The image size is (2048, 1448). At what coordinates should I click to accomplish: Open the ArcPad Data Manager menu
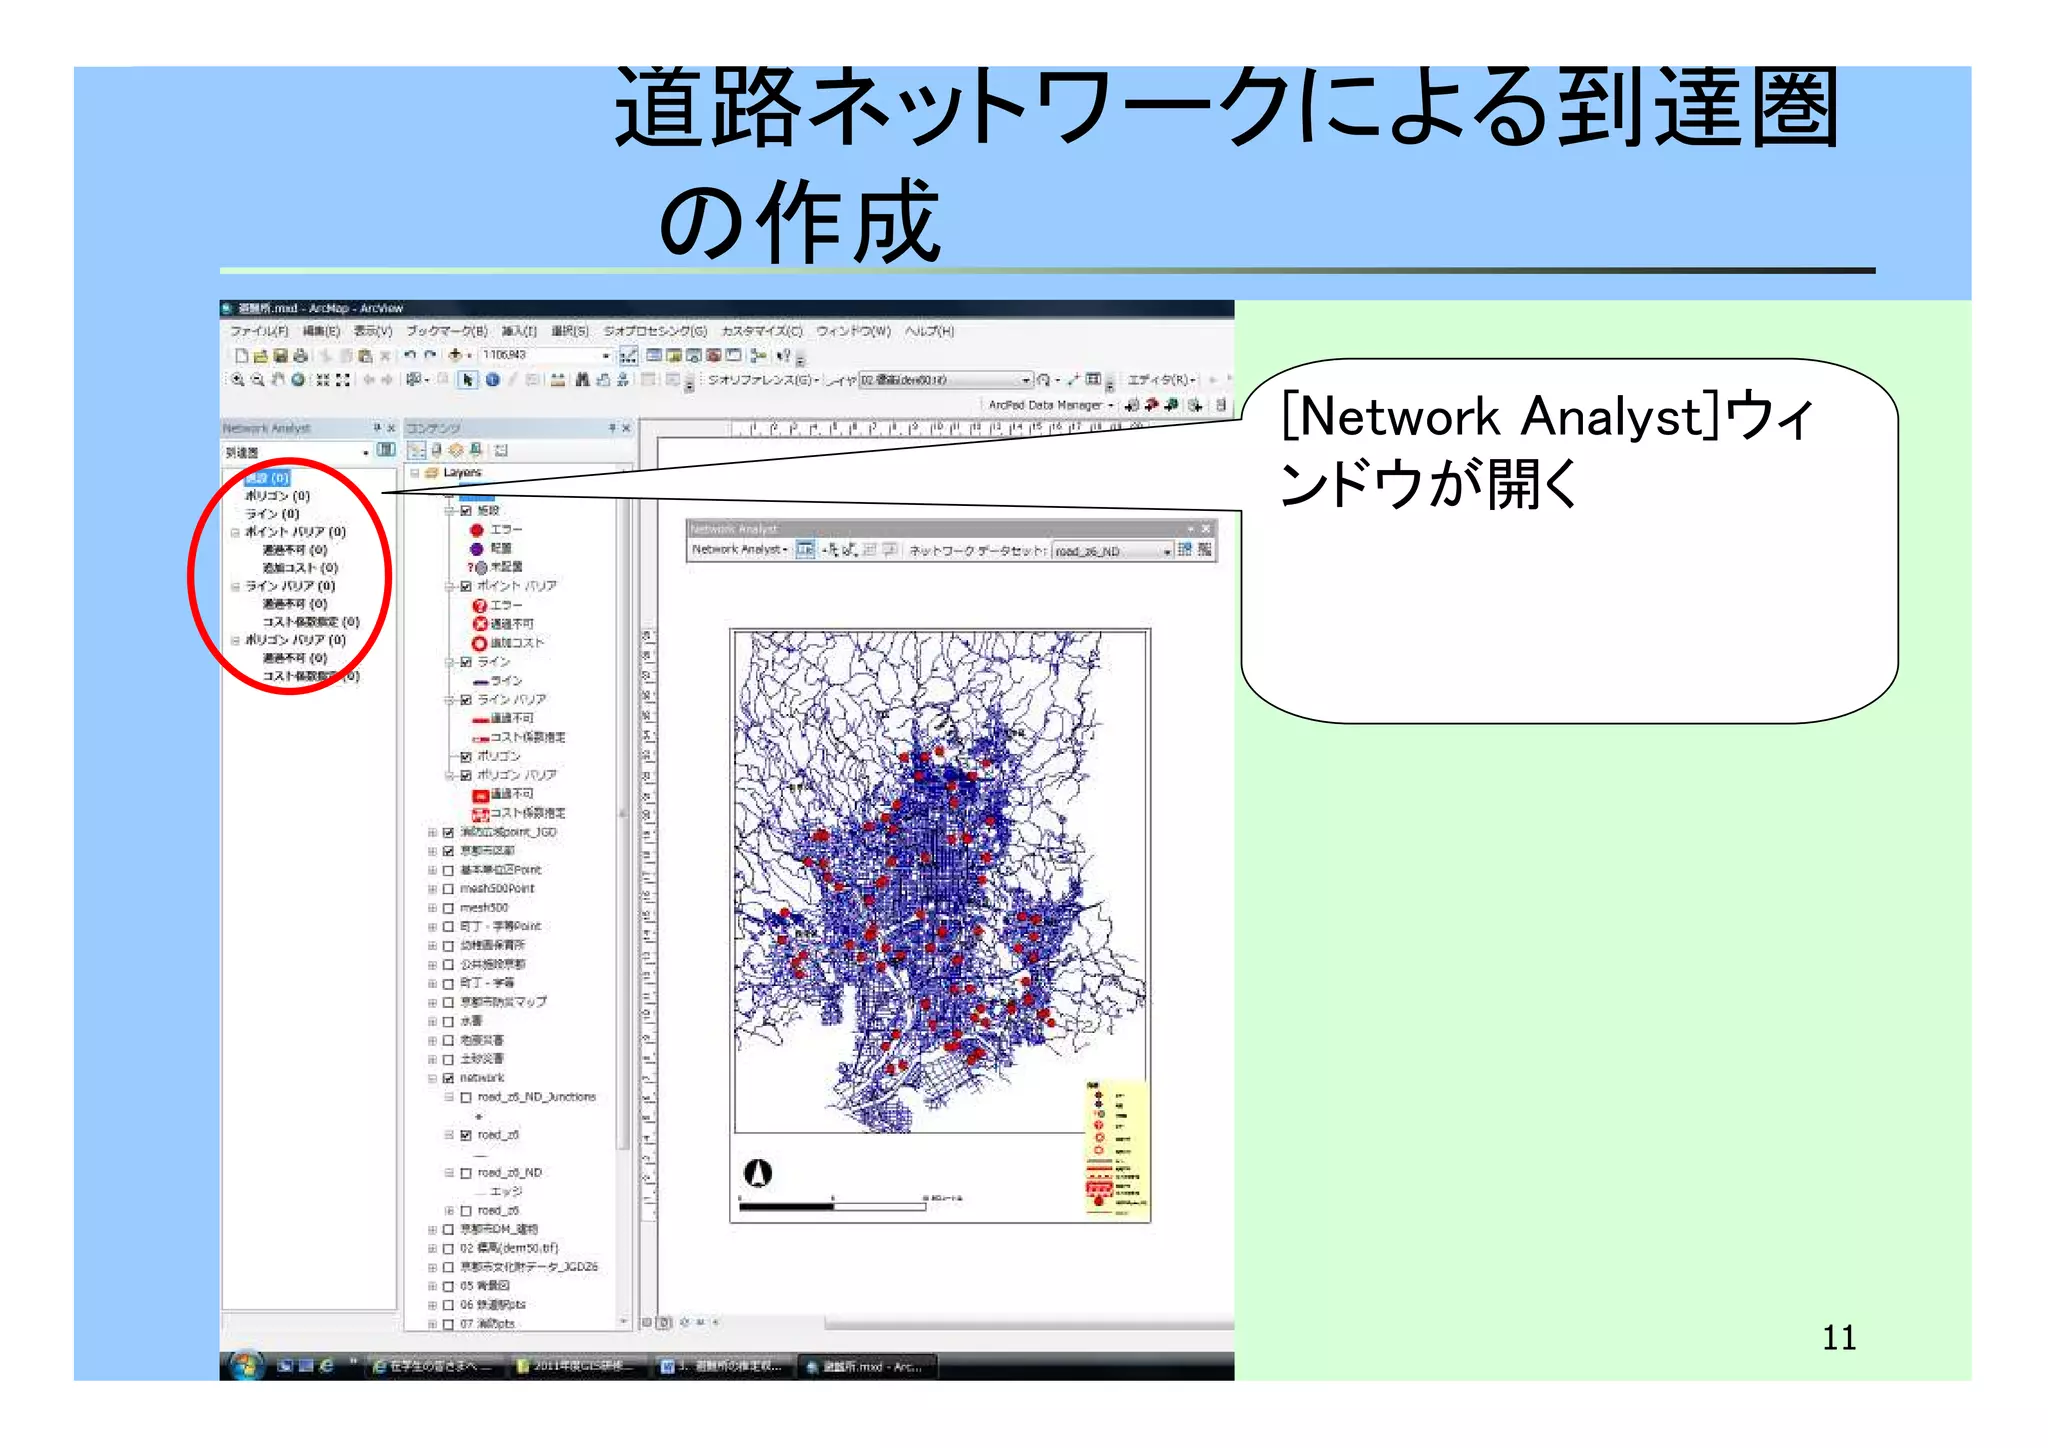[1051, 405]
